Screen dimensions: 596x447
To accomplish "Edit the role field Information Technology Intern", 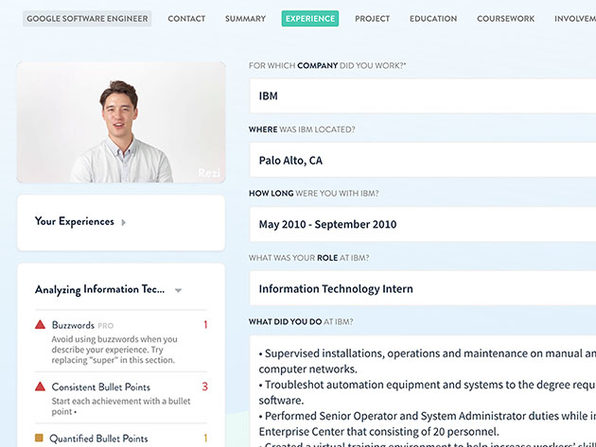I will 423,288.
